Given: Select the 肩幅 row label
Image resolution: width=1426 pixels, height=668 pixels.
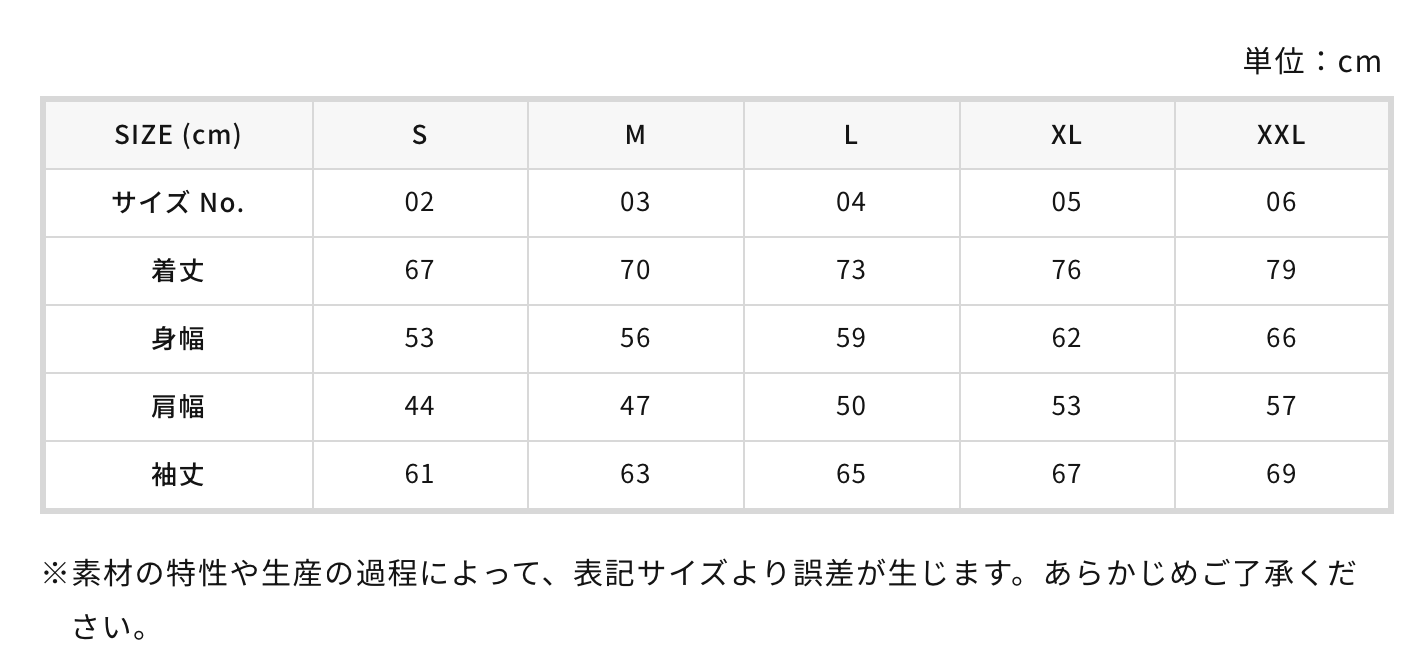Looking at the screenshot, I should [178, 406].
